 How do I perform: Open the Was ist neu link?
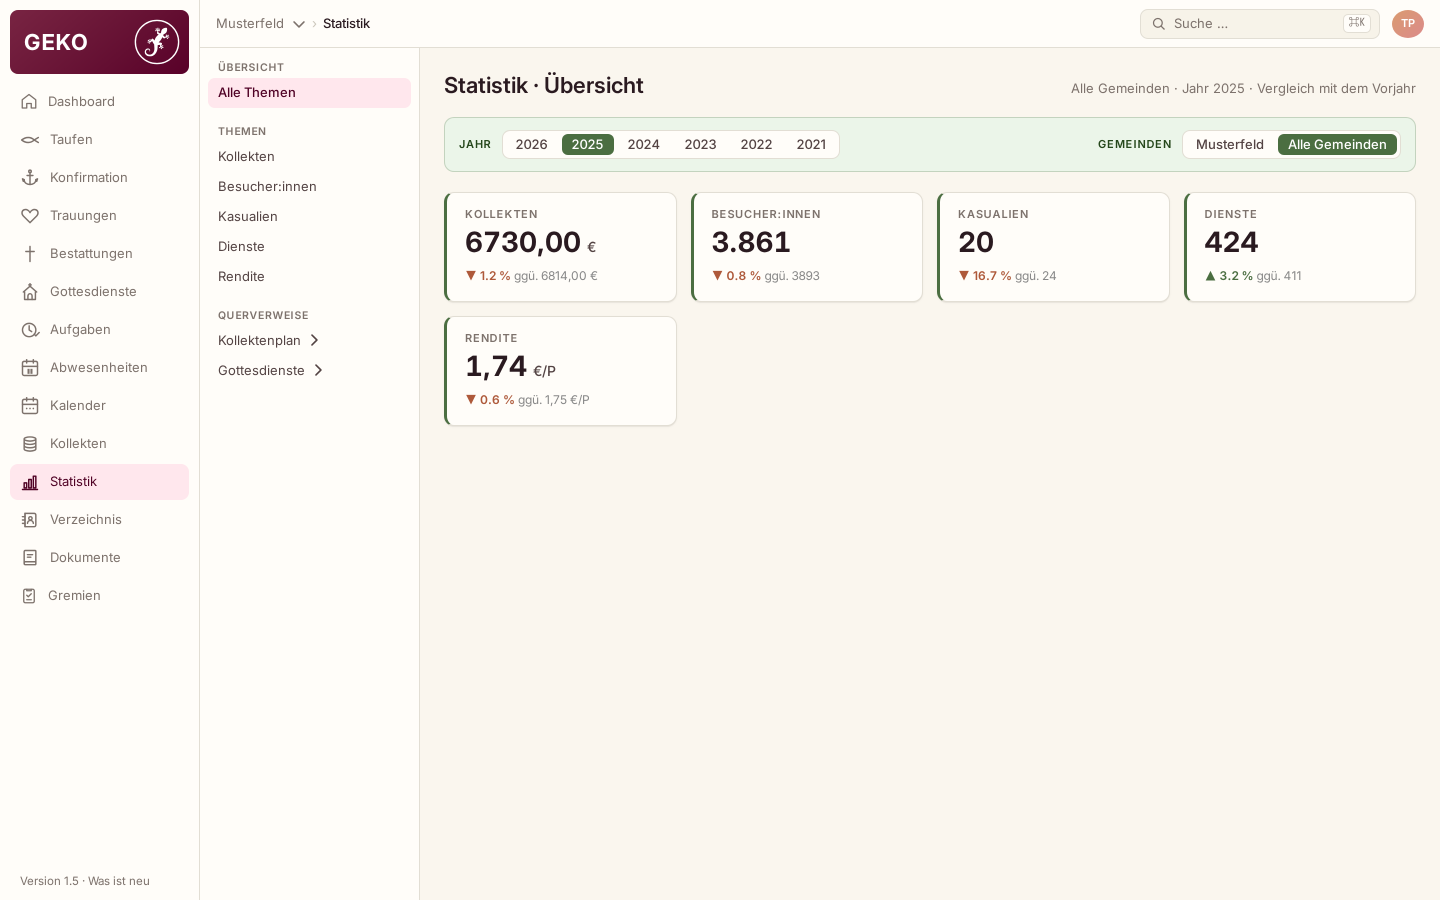tap(119, 881)
